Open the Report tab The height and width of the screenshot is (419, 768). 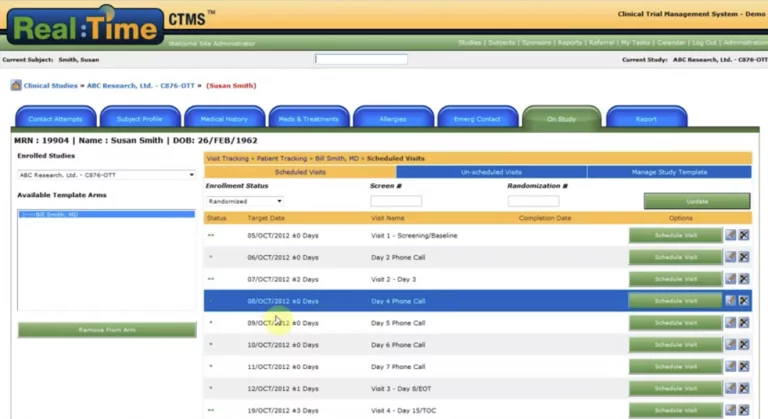click(647, 118)
